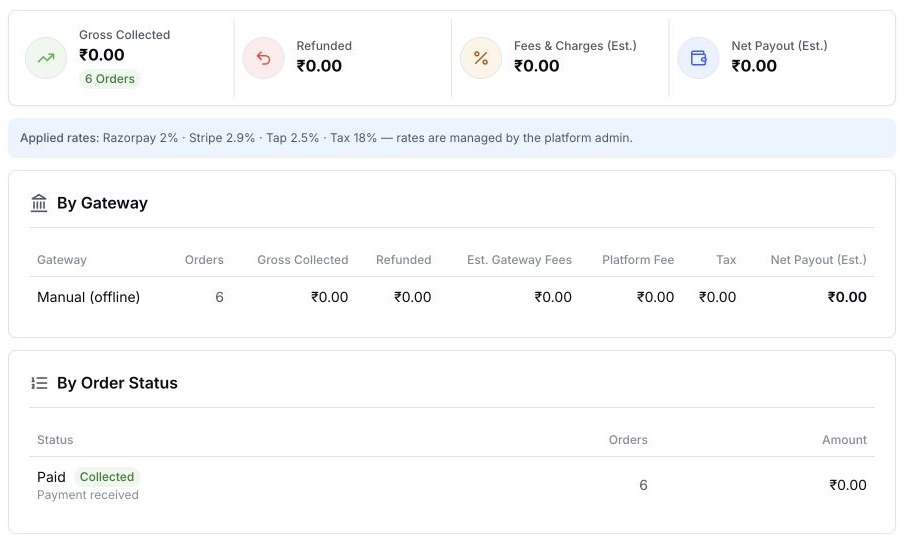The width and height of the screenshot is (906, 556).
Task: Click the Gross Collected column header
Action: (303, 260)
